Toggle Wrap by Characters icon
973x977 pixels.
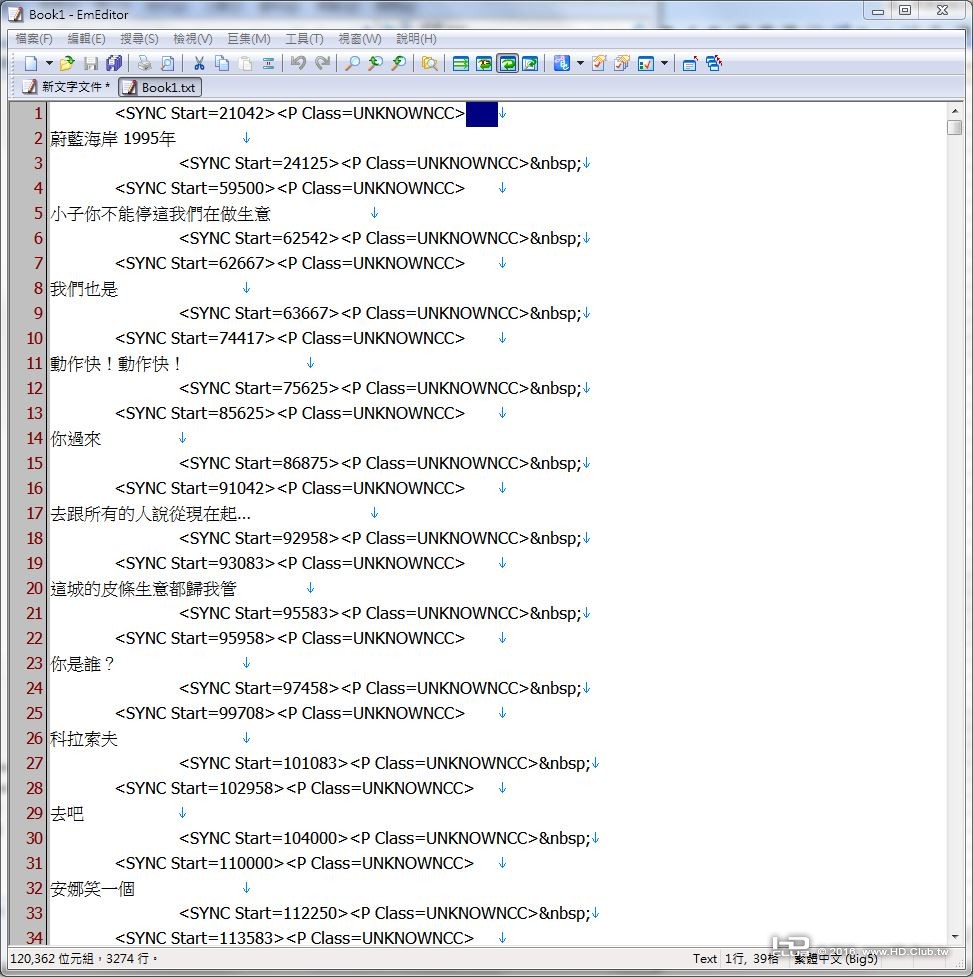coord(484,63)
